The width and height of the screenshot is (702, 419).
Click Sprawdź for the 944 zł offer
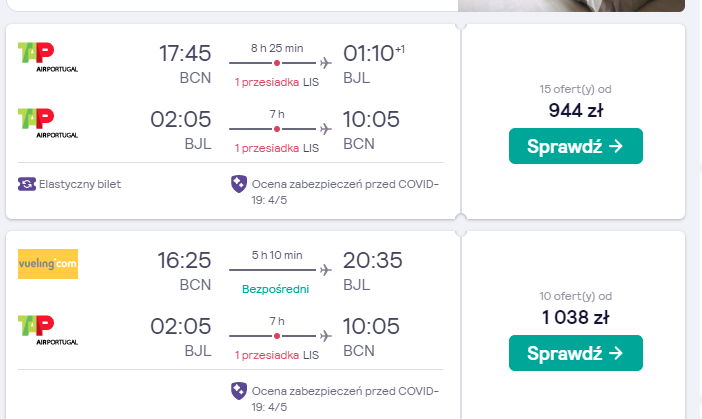tap(576, 146)
